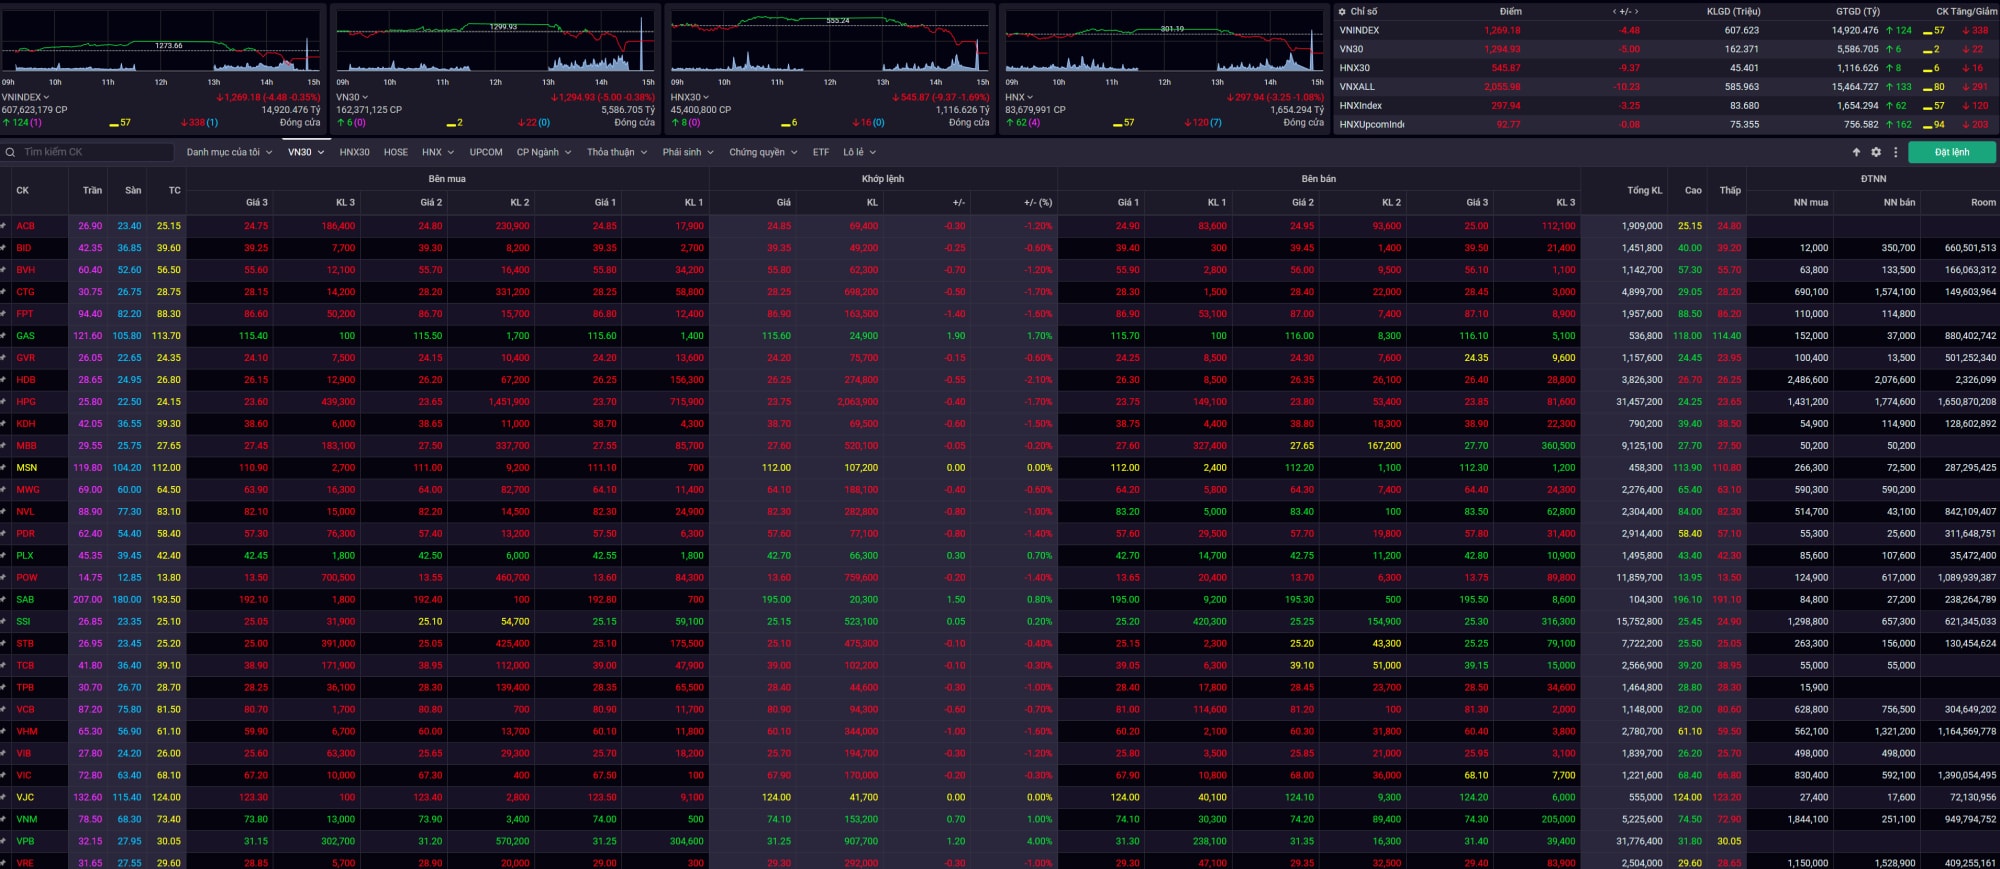Expand the Danh mục của tôi dropdown

click(229, 152)
